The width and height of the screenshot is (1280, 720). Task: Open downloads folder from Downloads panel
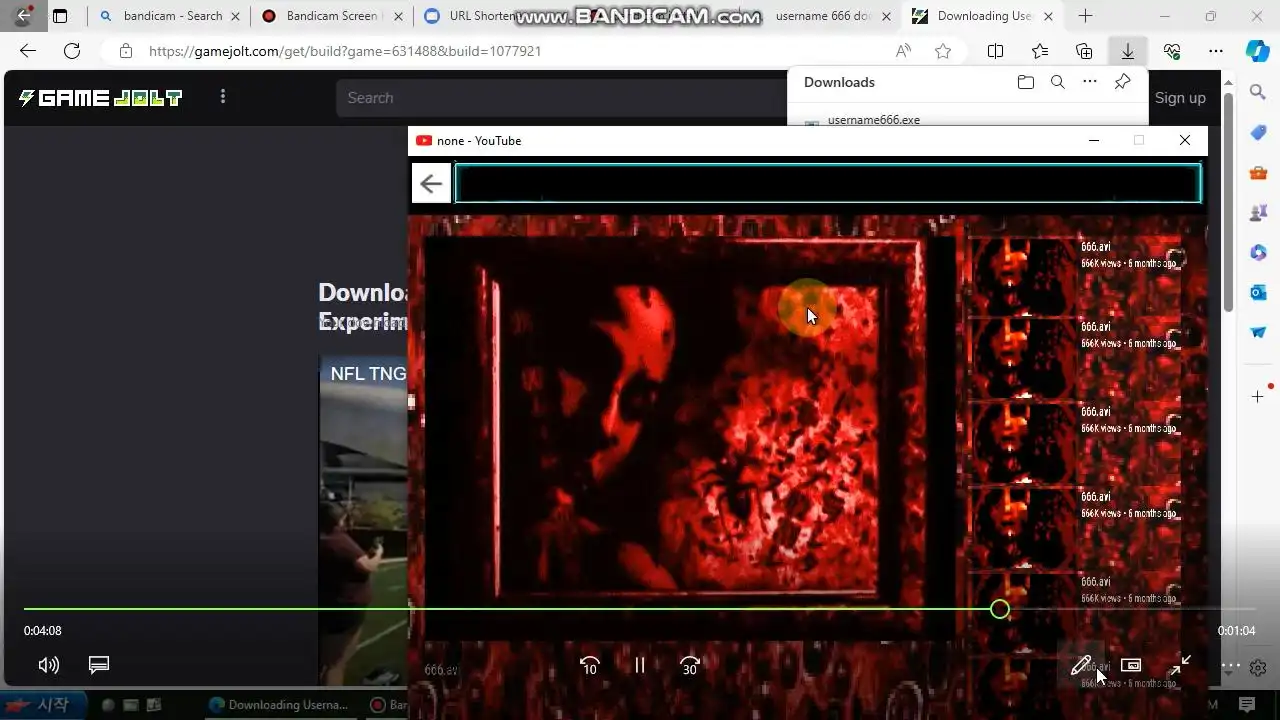coord(1025,82)
